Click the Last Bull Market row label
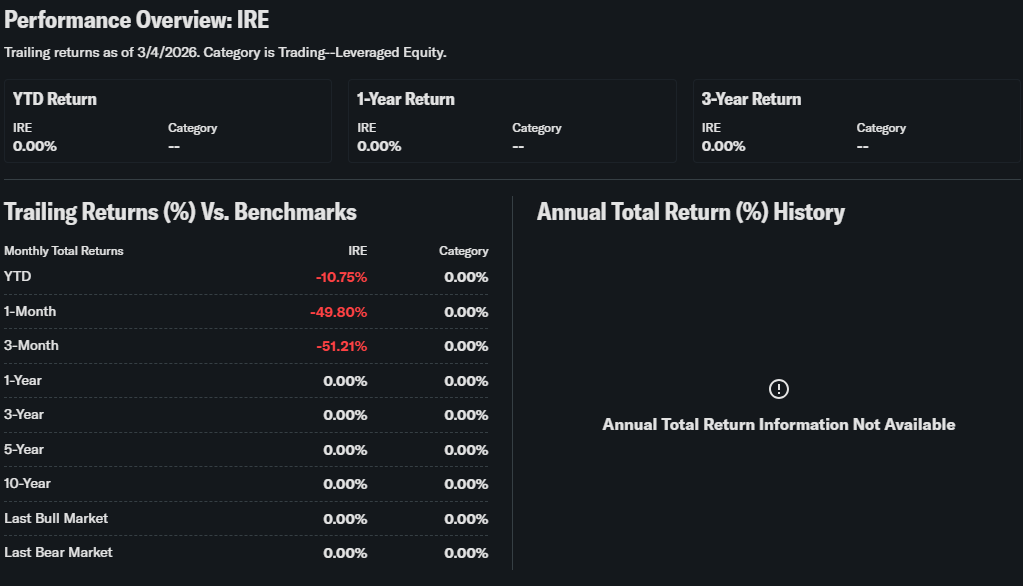Screen dimensions: 1023x586 tap(56, 518)
